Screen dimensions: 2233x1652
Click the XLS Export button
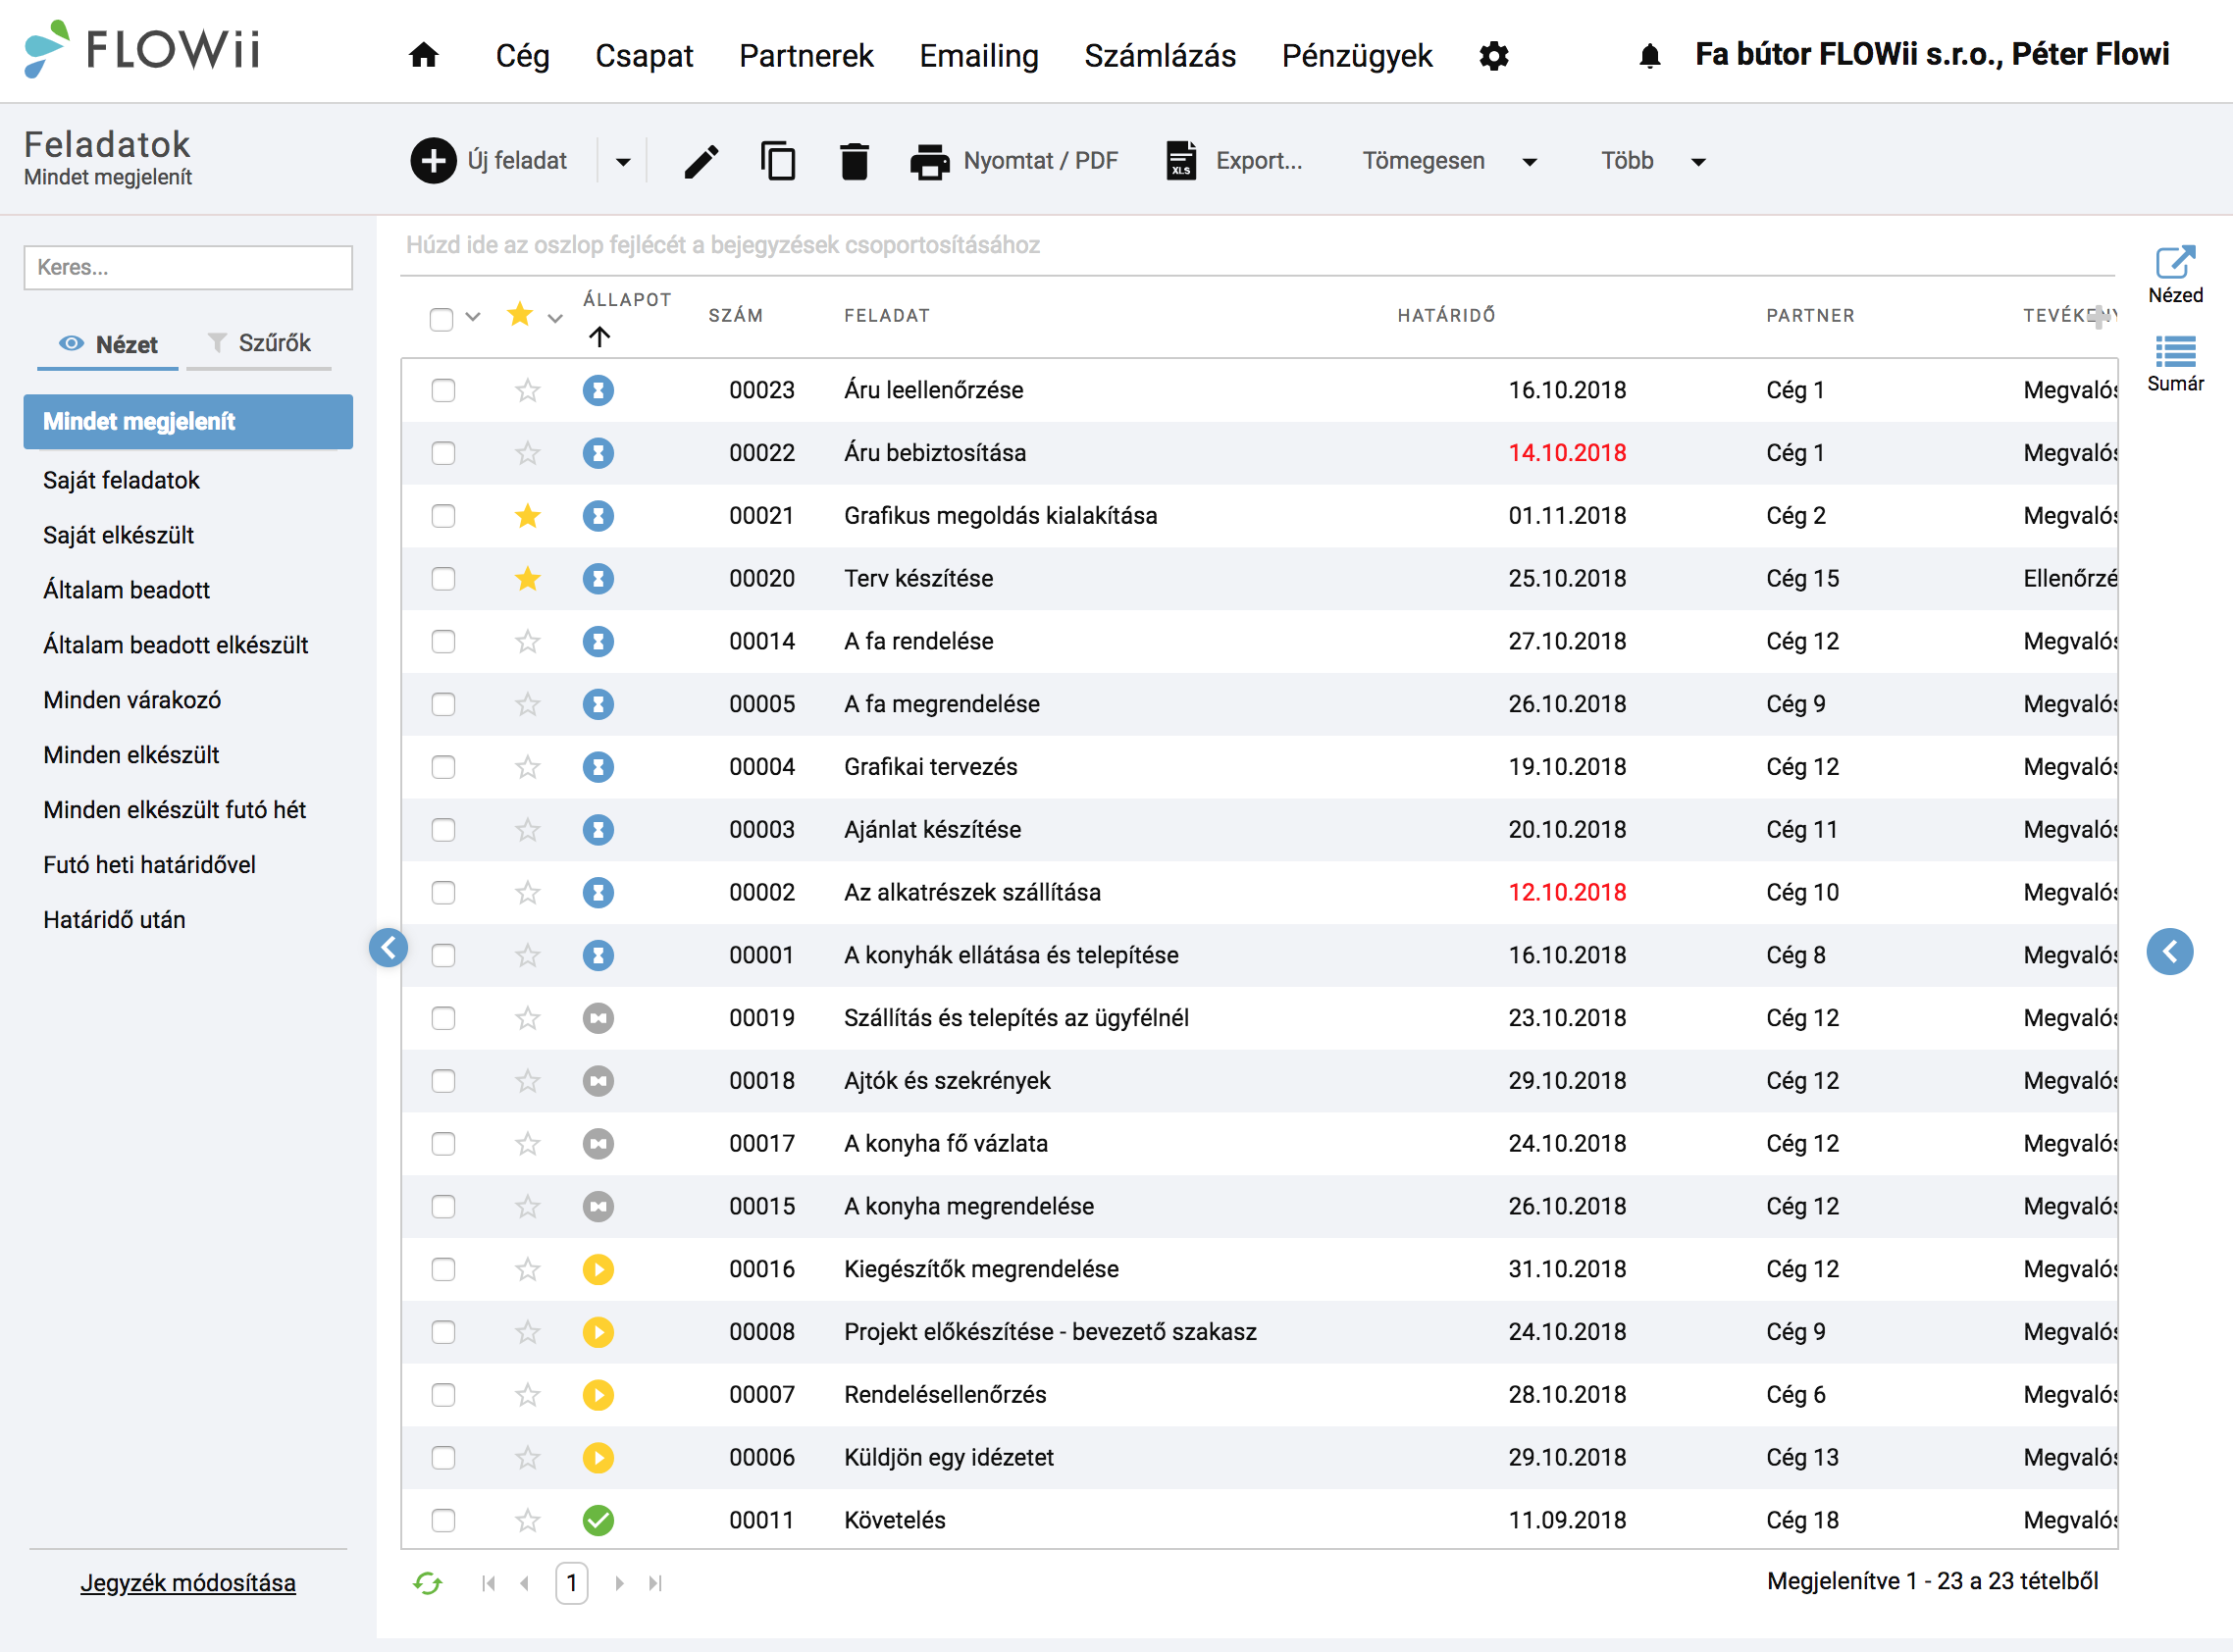point(1234,161)
